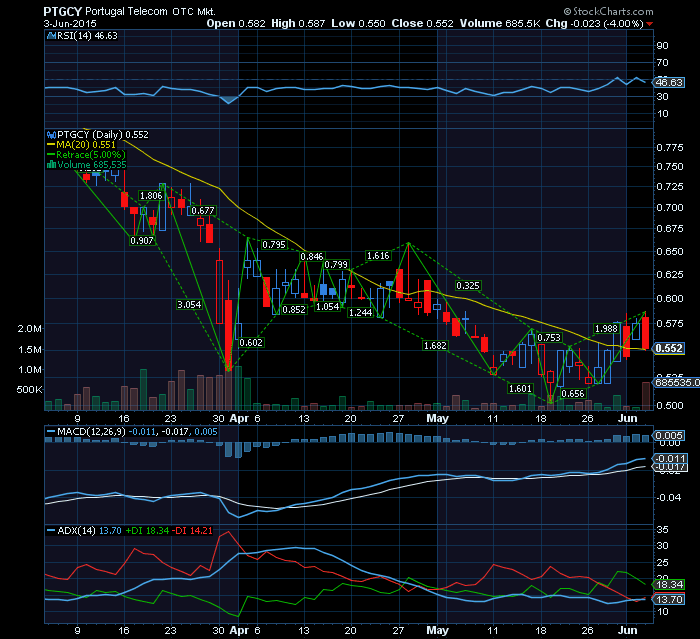Click the 1.601 retracement label
Viewport: 700px width, 639px height.
coord(521,388)
